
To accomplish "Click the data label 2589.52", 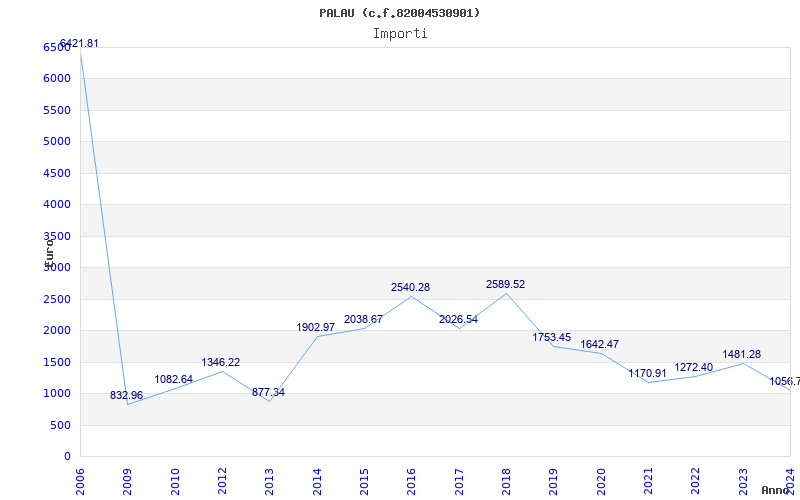I will pyautogui.click(x=506, y=284).
